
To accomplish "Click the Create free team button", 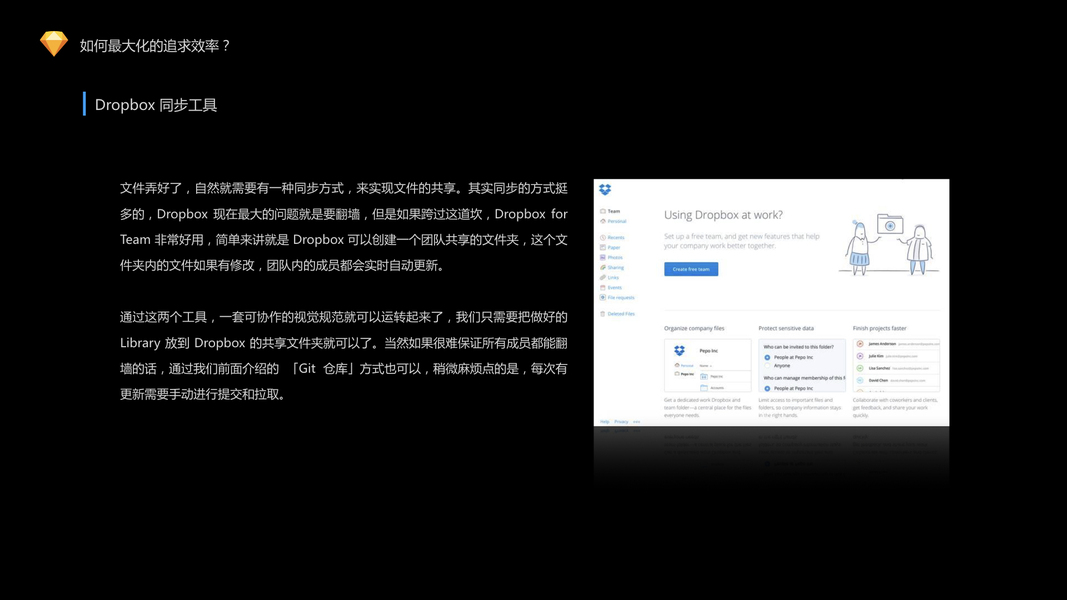I will (691, 269).
